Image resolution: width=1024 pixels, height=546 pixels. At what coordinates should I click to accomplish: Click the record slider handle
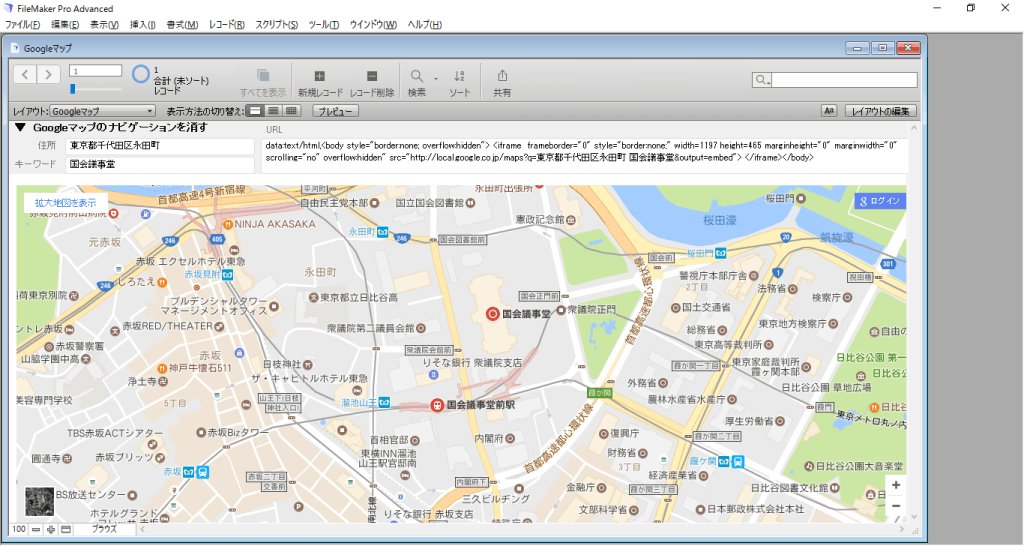click(72, 88)
